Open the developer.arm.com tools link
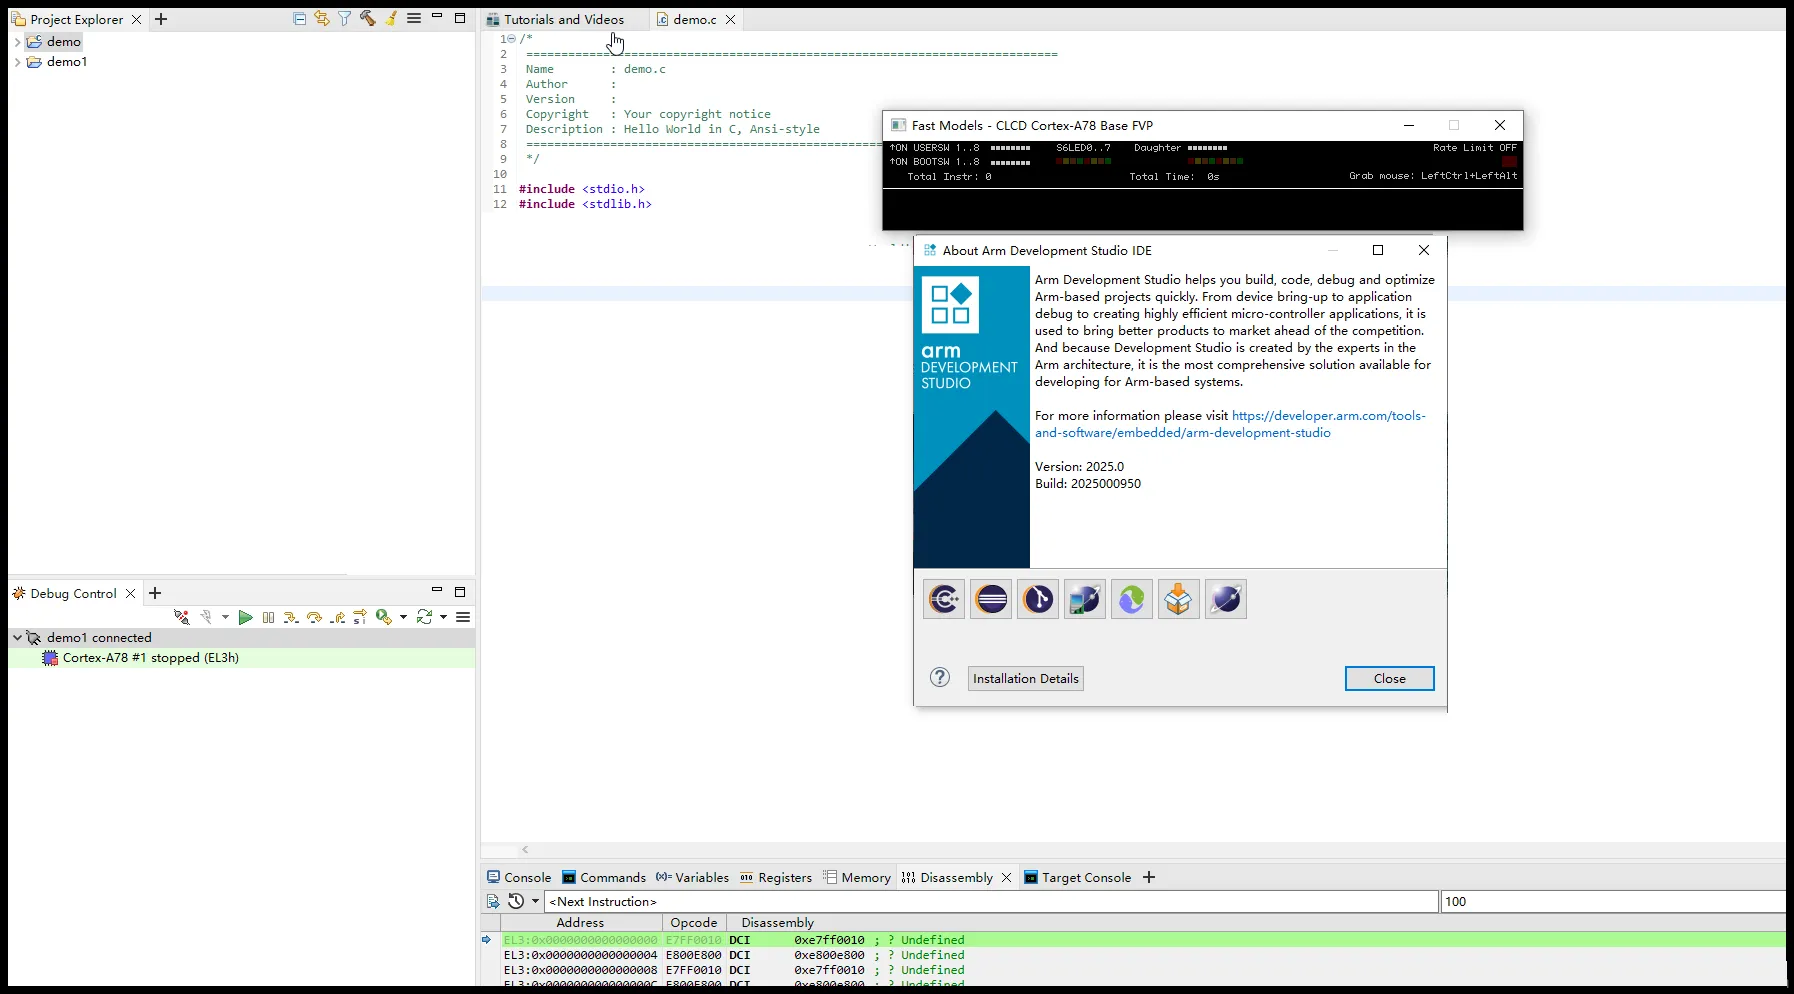This screenshot has width=1794, height=994. 1230,424
